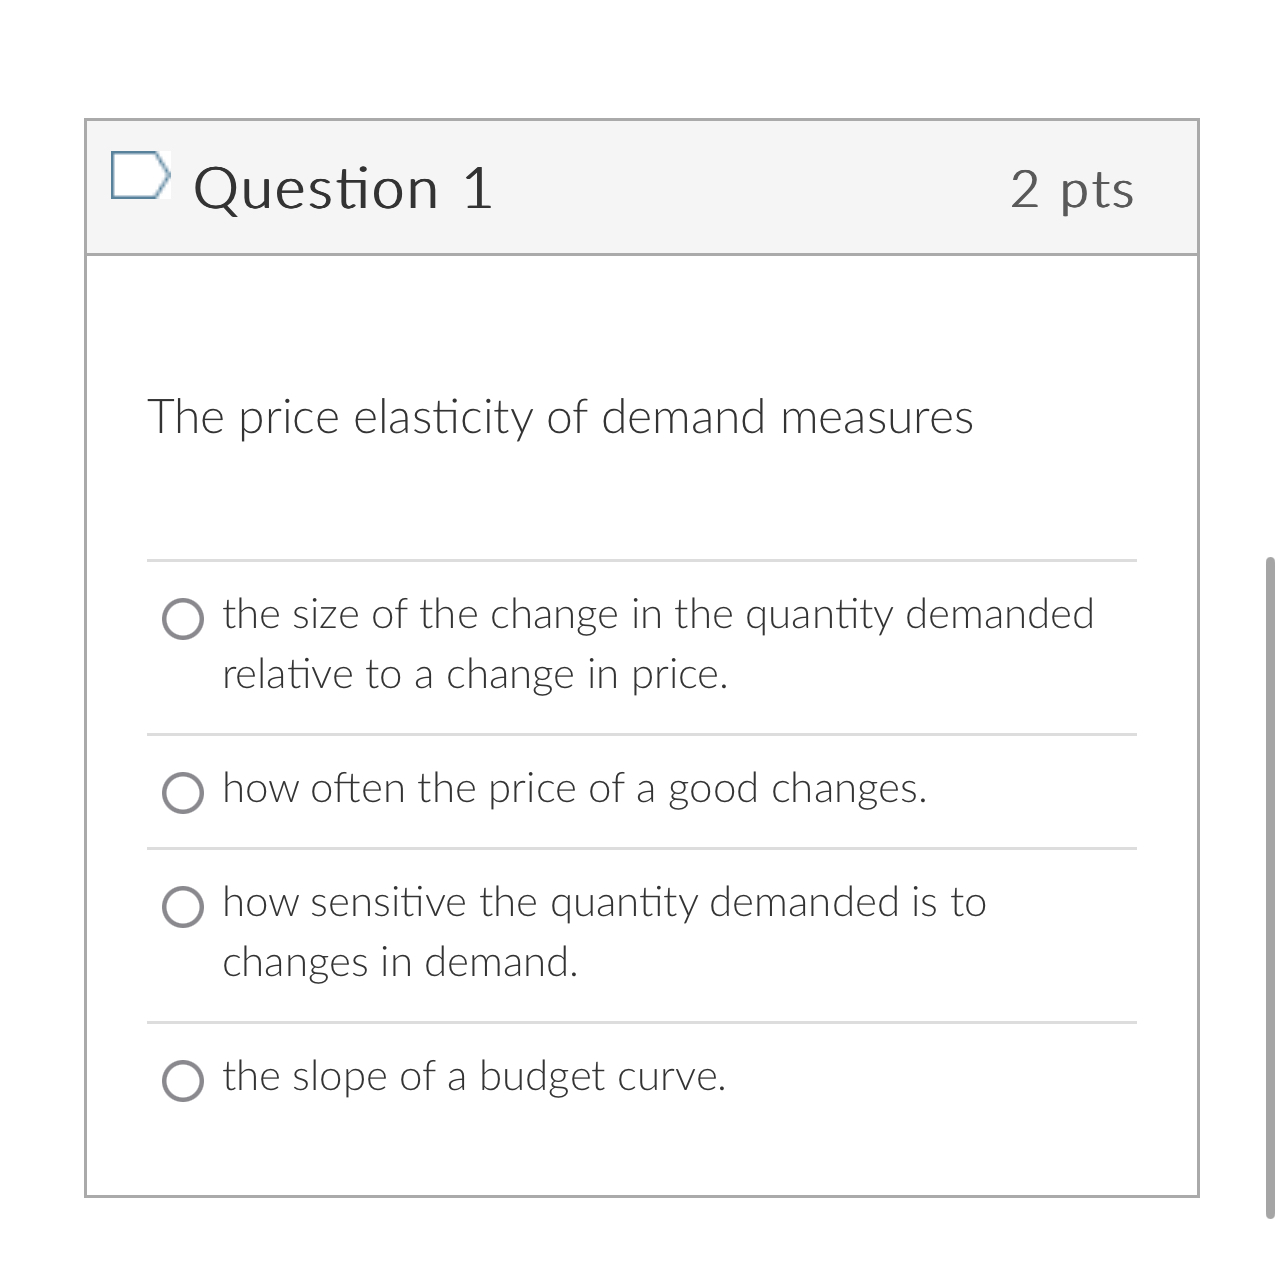
Task: Click the Question 1 header bar
Action: click(642, 186)
